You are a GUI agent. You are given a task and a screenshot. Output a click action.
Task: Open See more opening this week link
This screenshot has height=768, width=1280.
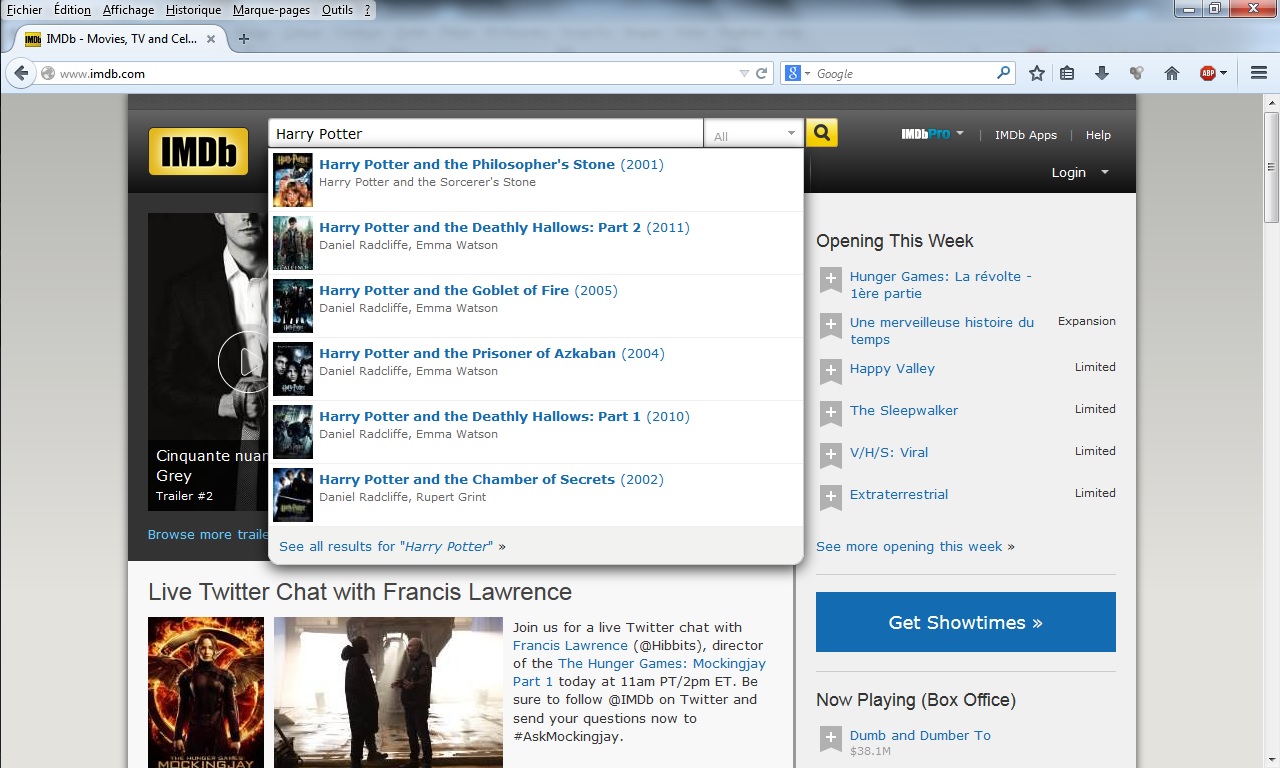pos(915,546)
